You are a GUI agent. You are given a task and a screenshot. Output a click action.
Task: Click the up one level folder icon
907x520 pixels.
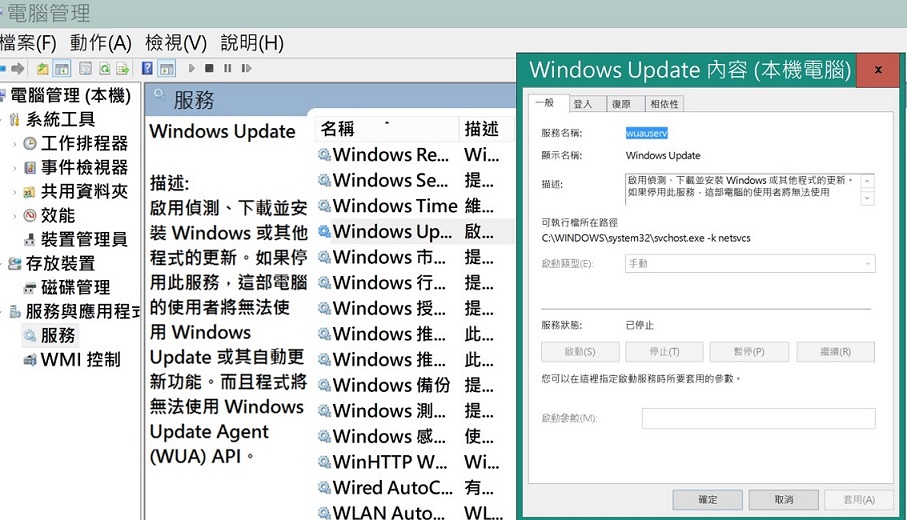coord(42,69)
